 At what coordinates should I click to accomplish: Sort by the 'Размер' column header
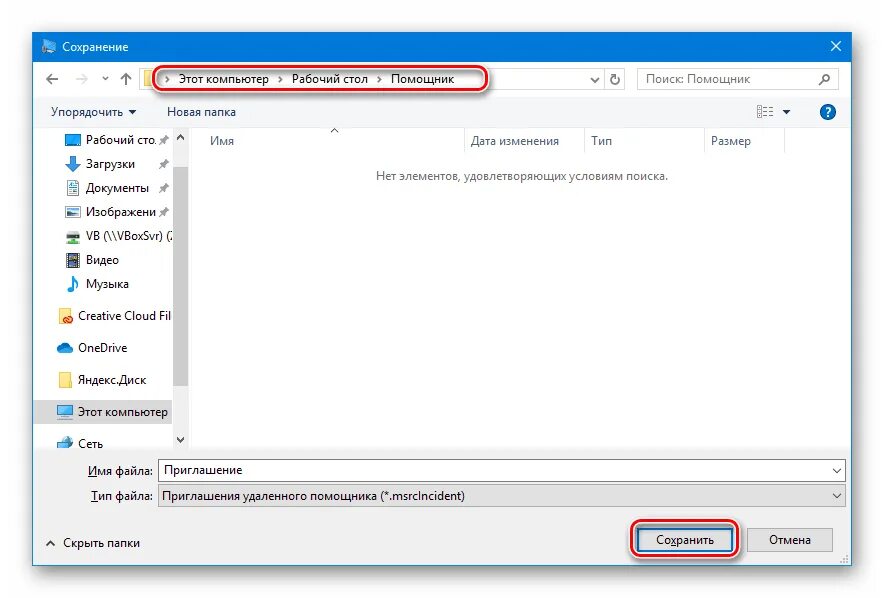pyautogui.click(x=744, y=141)
